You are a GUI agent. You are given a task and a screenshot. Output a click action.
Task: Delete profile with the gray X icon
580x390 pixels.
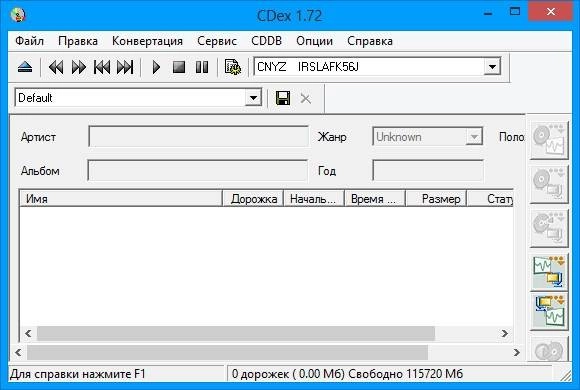point(306,99)
